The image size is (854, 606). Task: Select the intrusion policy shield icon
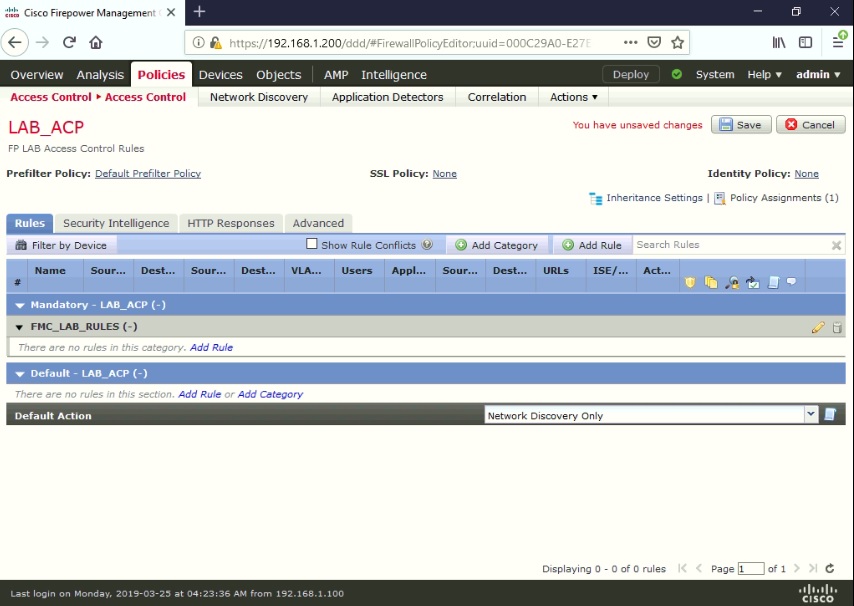tap(689, 282)
